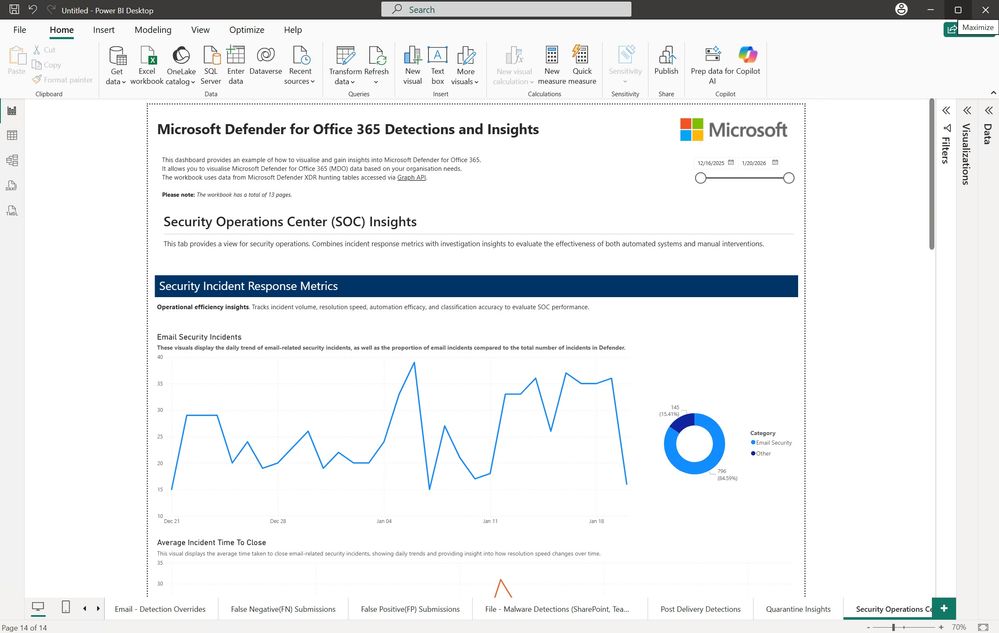Open TMDL view in sidebar
Image resolution: width=999 pixels, height=633 pixels.
coord(11,211)
